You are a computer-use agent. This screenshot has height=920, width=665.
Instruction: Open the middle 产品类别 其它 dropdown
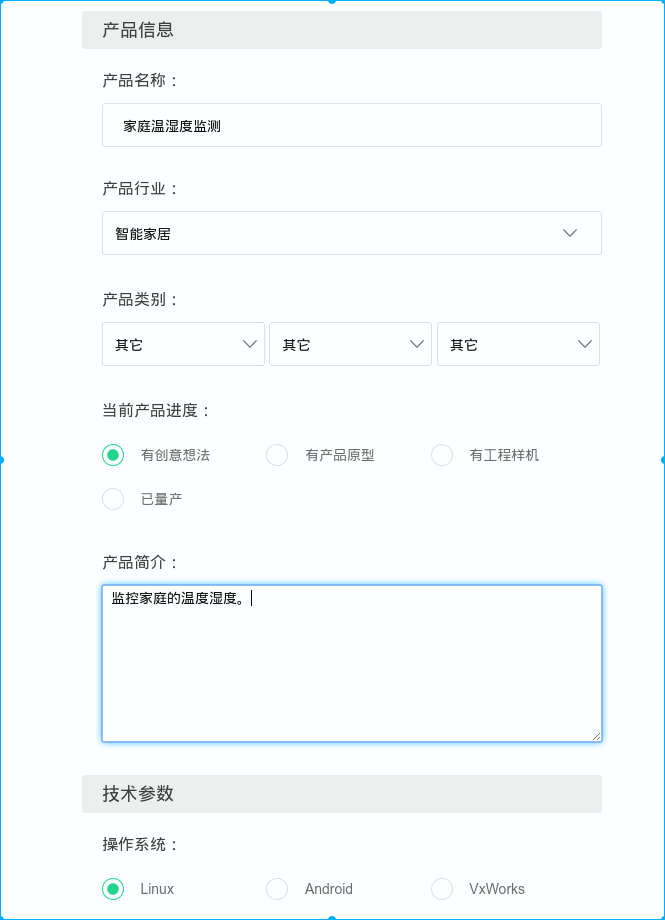click(350, 344)
